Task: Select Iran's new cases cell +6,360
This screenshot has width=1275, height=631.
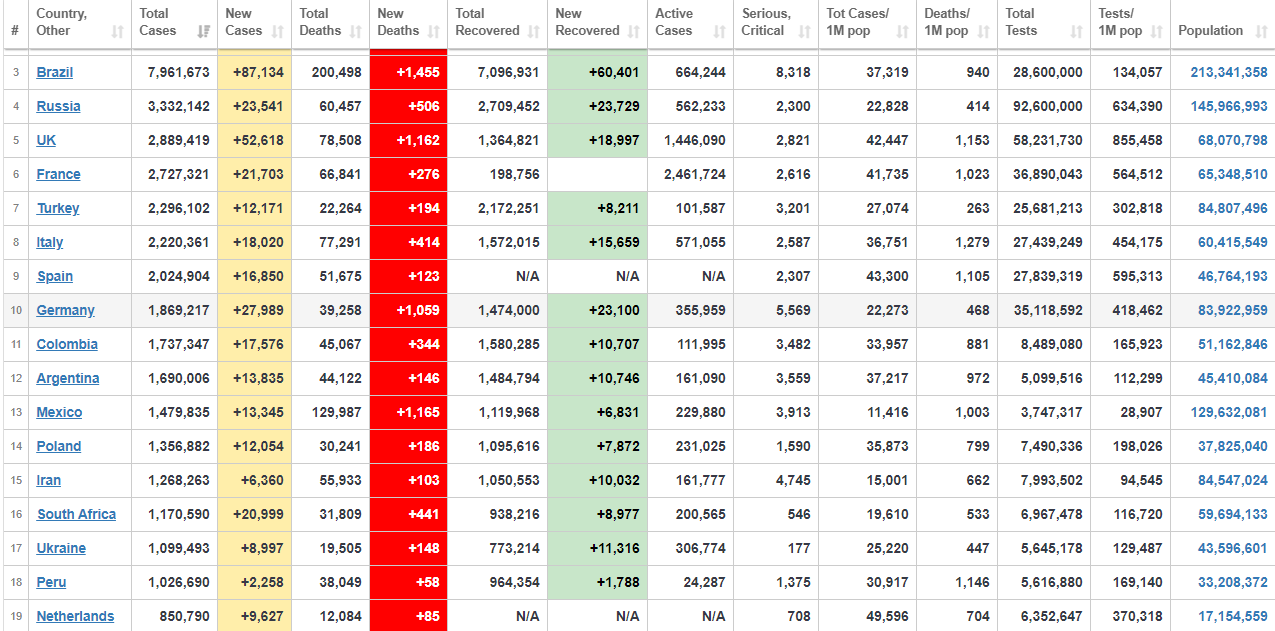Action: pyautogui.click(x=255, y=480)
